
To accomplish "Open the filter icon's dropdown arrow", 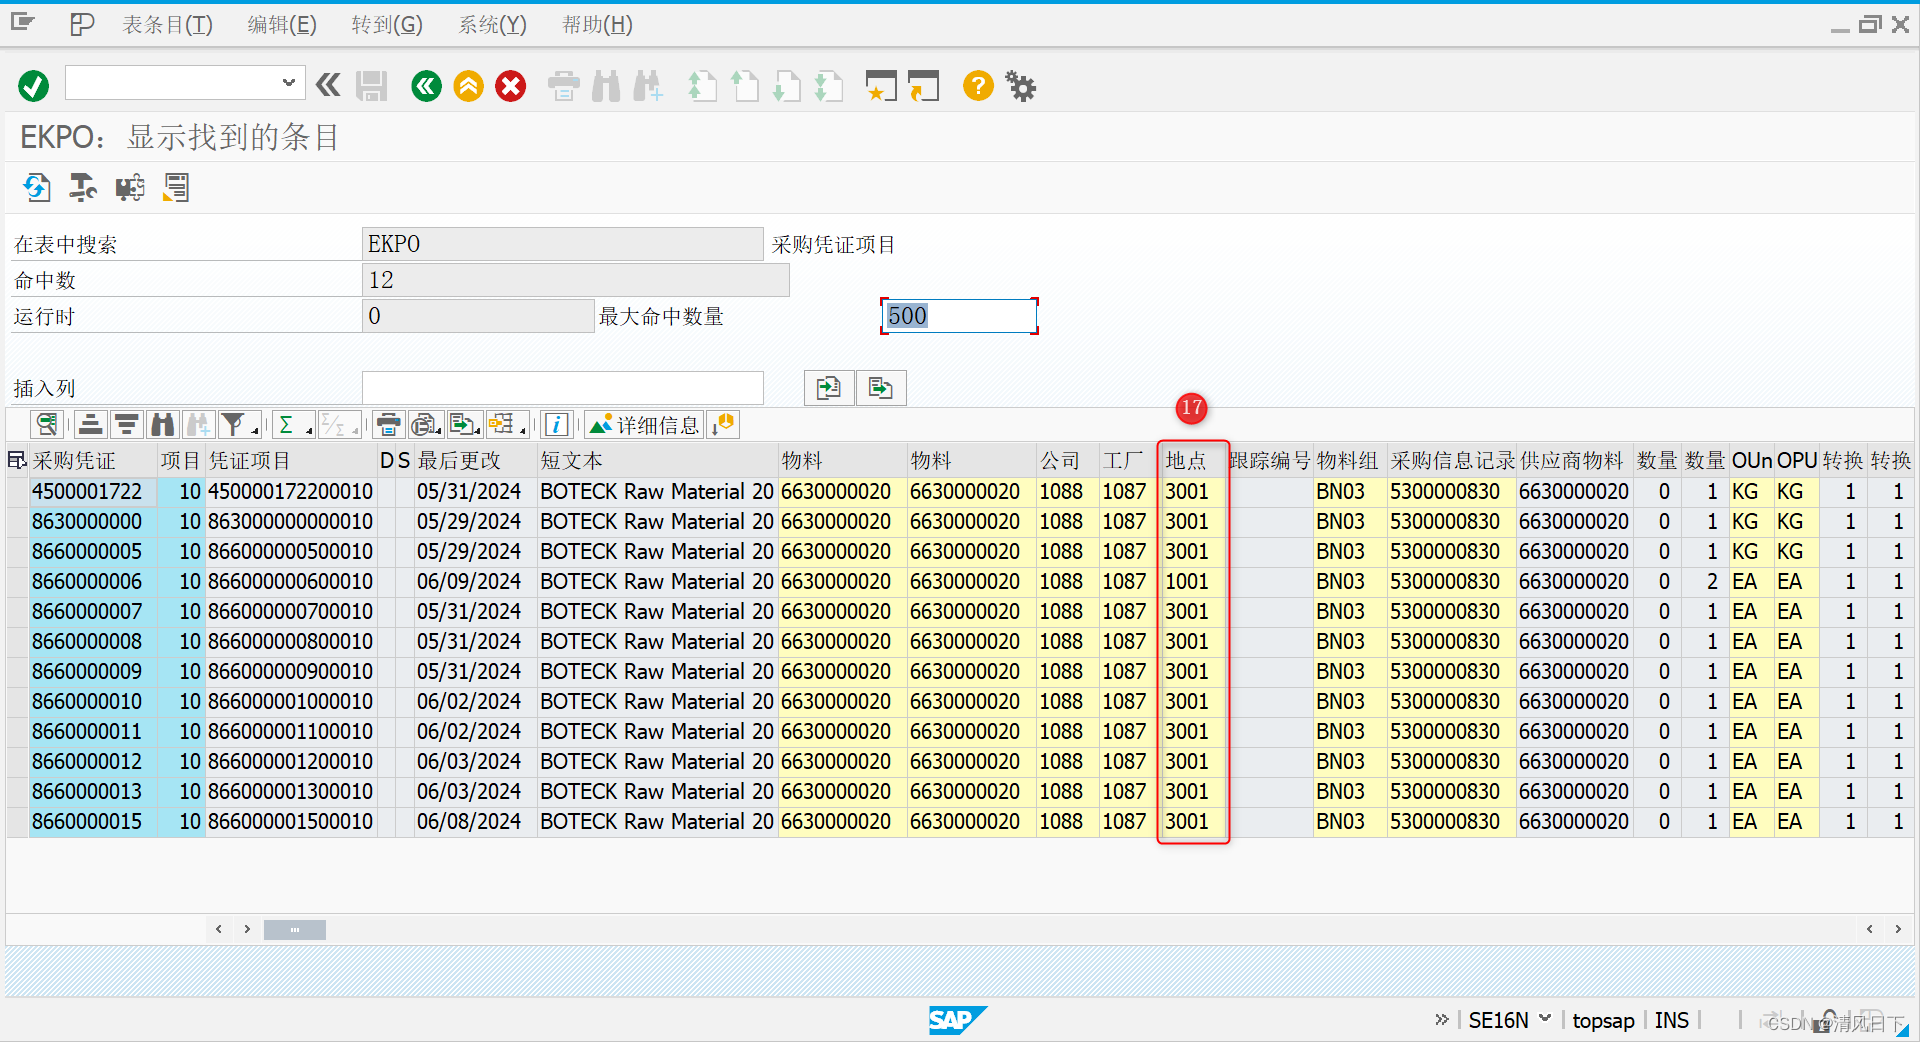I will pos(252,430).
